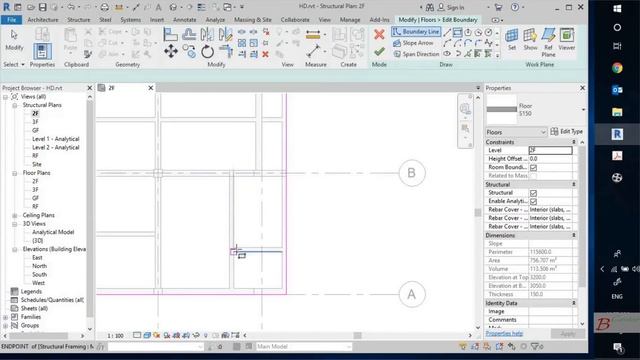The height and width of the screenshot is (360, 640).
Task: Close the Project Browser panel
Action: (x=90, y=88)
